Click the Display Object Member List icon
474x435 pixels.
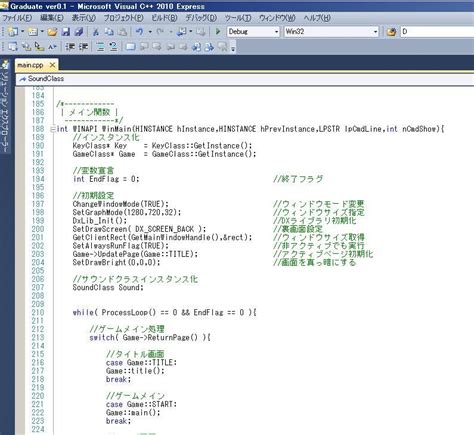tap(13, 47)
